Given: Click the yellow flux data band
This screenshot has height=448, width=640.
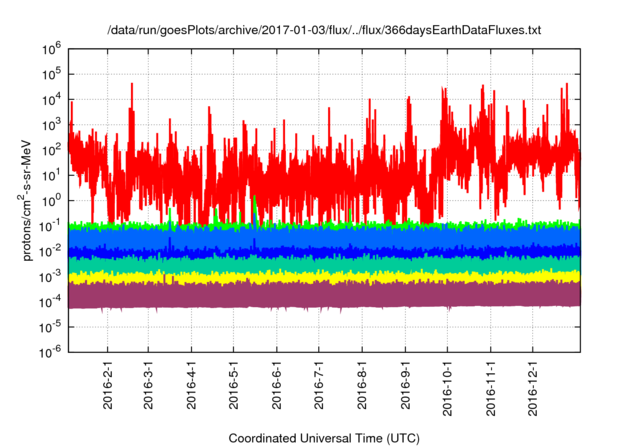Looking at the screenshot, I should click(324, 277).
